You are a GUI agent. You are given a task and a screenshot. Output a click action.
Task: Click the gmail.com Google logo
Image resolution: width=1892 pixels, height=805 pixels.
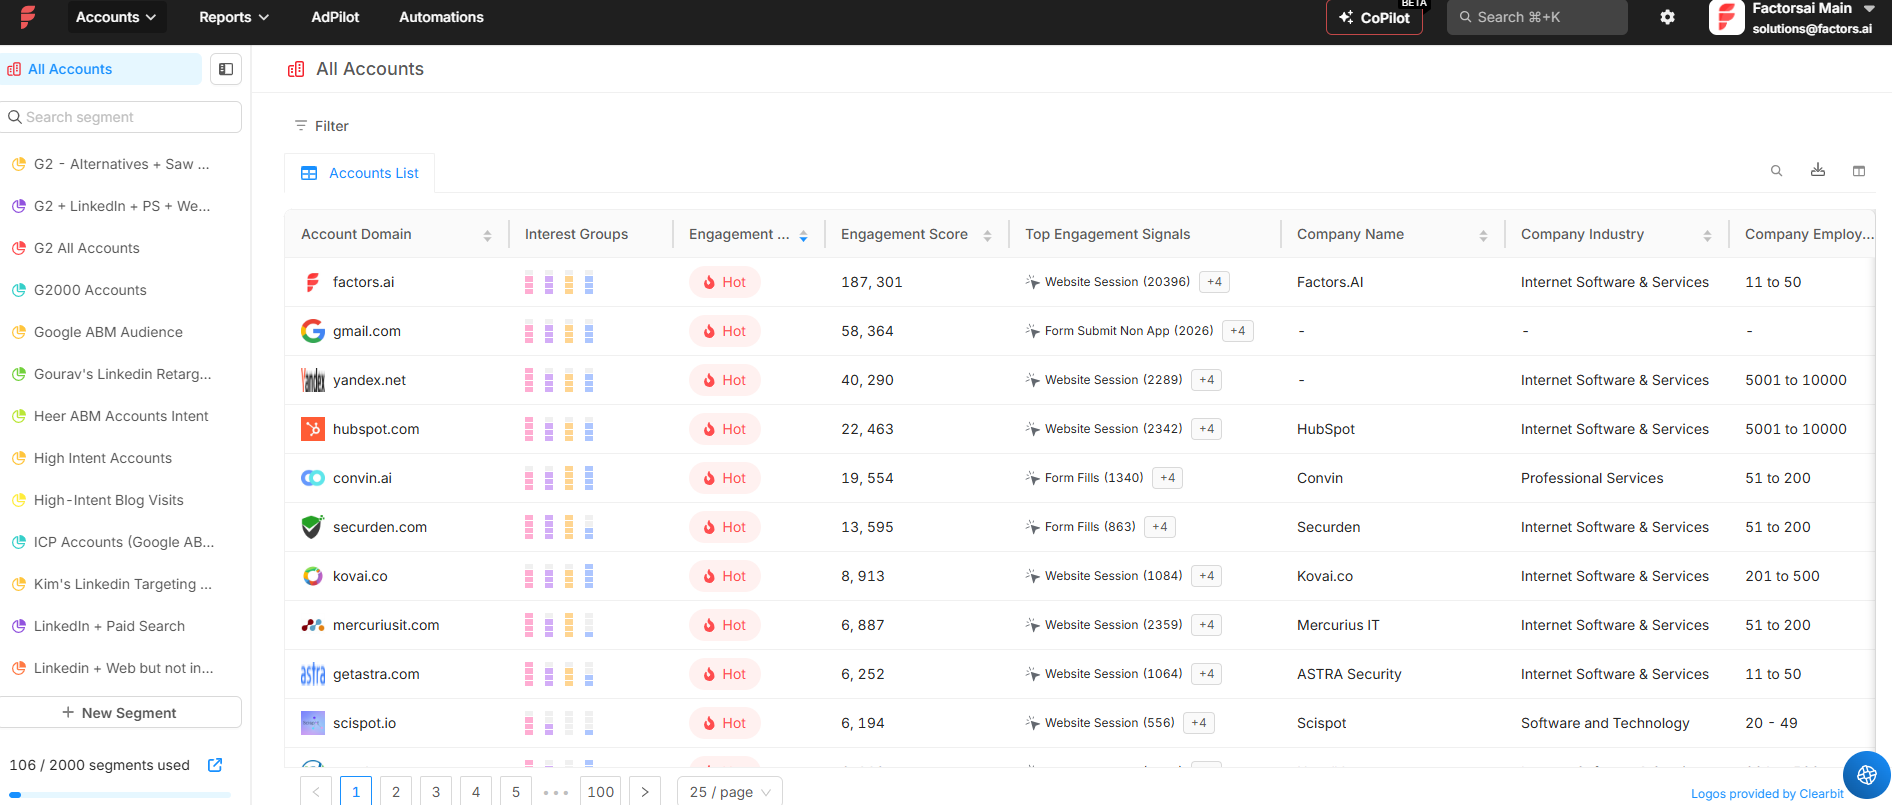click(x=313, y=331)
